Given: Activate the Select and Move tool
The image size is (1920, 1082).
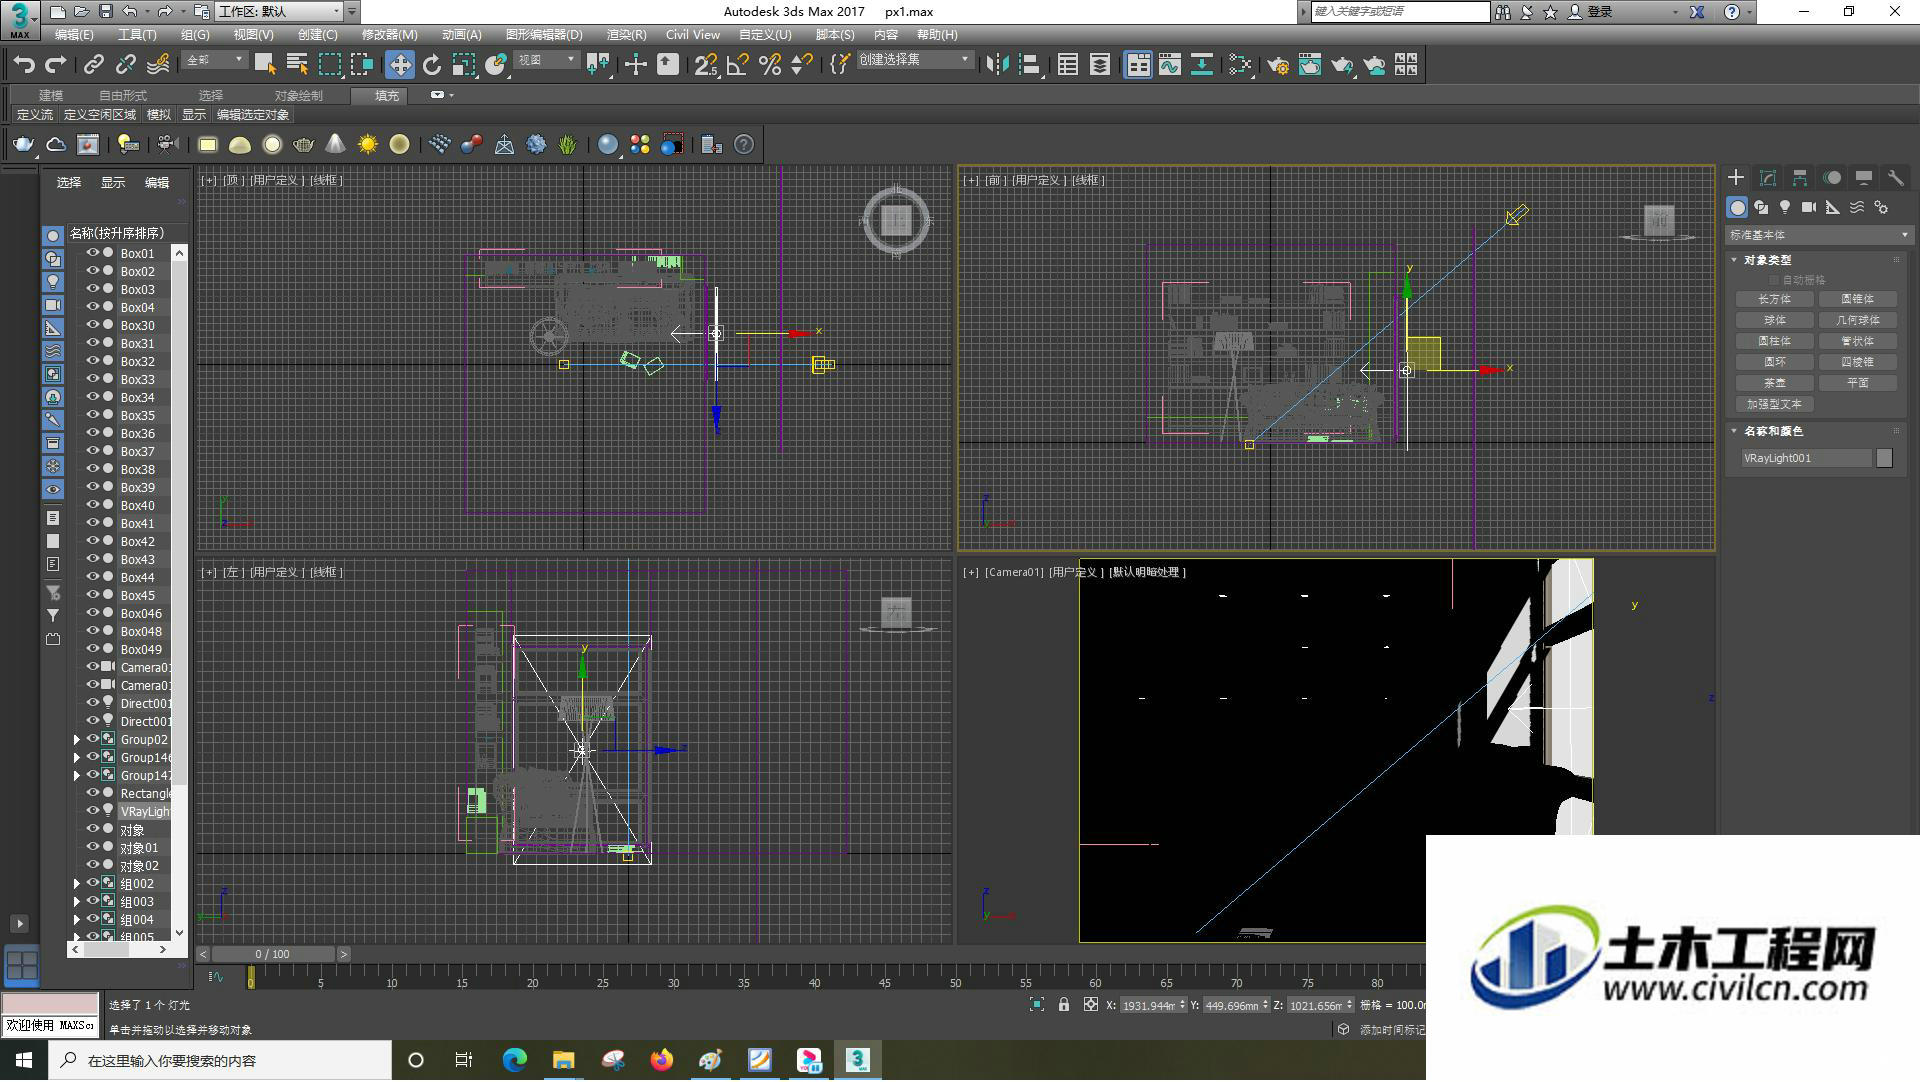Looking at the screenshot, I should tap(399, 65).
